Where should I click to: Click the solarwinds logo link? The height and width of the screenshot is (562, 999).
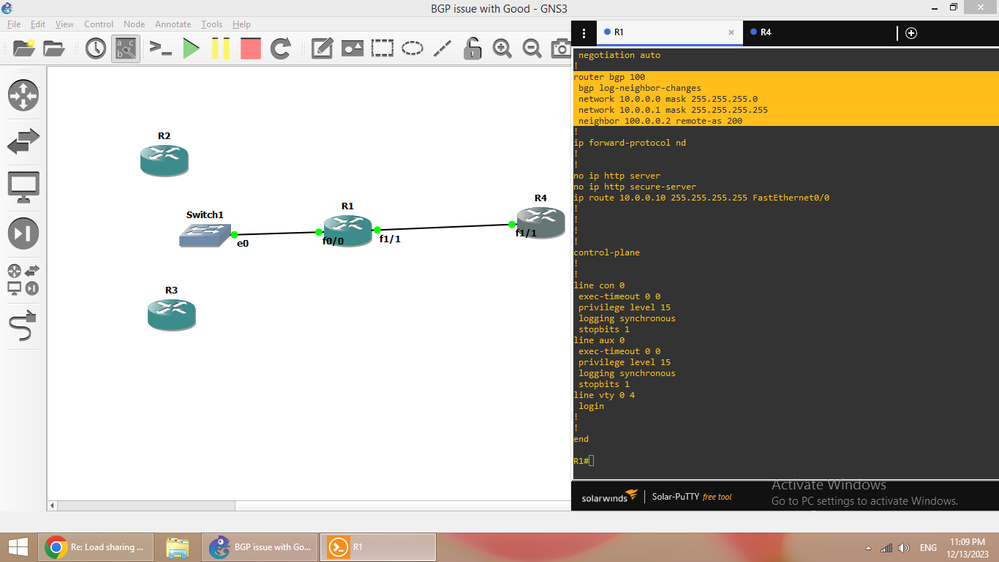(609, 496)
